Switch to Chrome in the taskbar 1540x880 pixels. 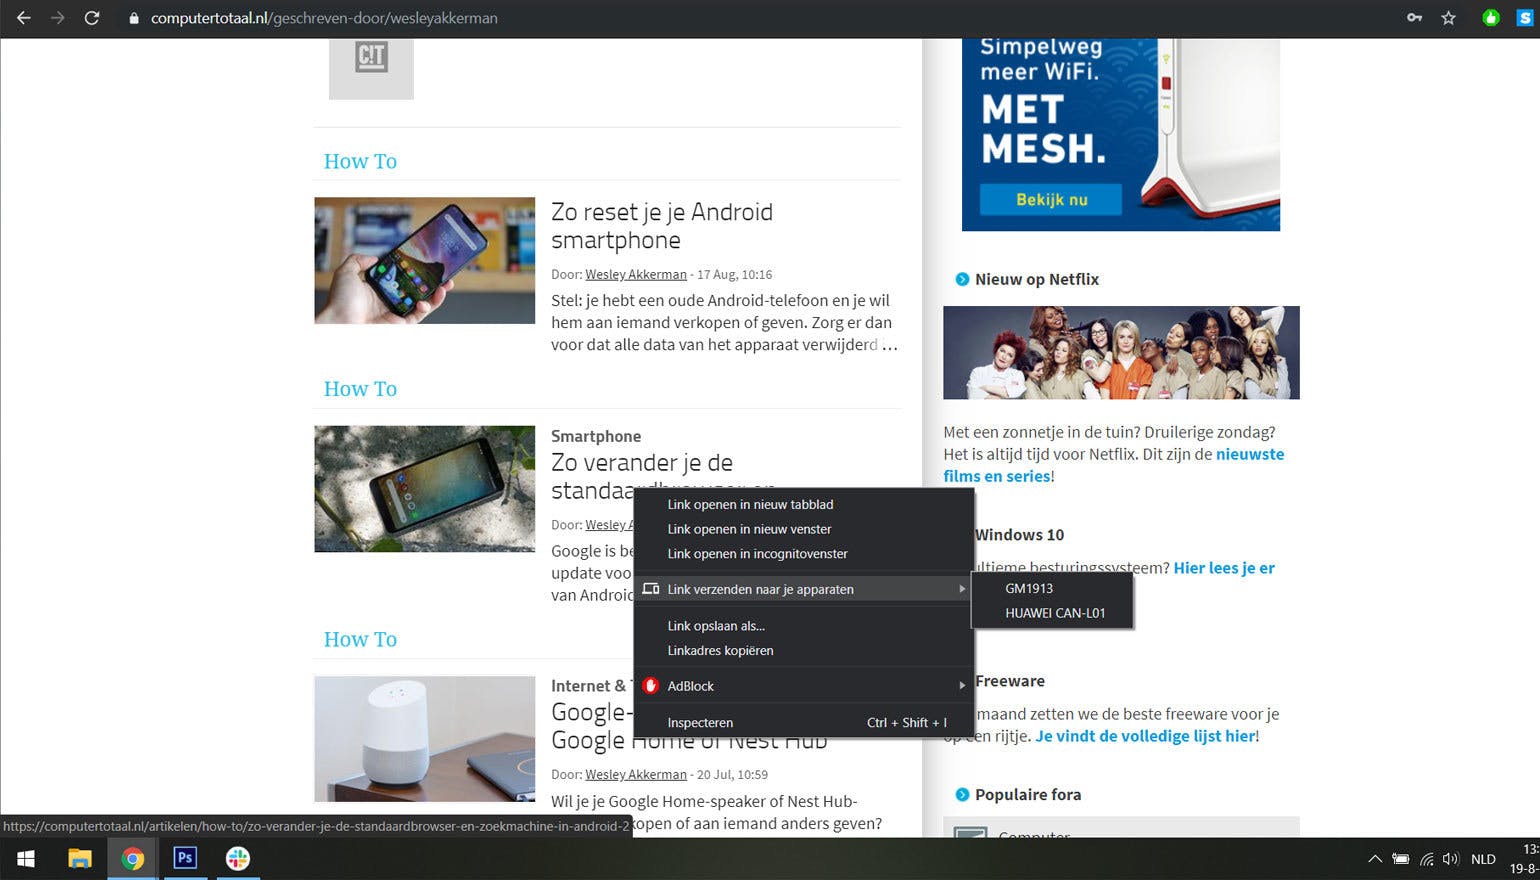pos(132,859)
